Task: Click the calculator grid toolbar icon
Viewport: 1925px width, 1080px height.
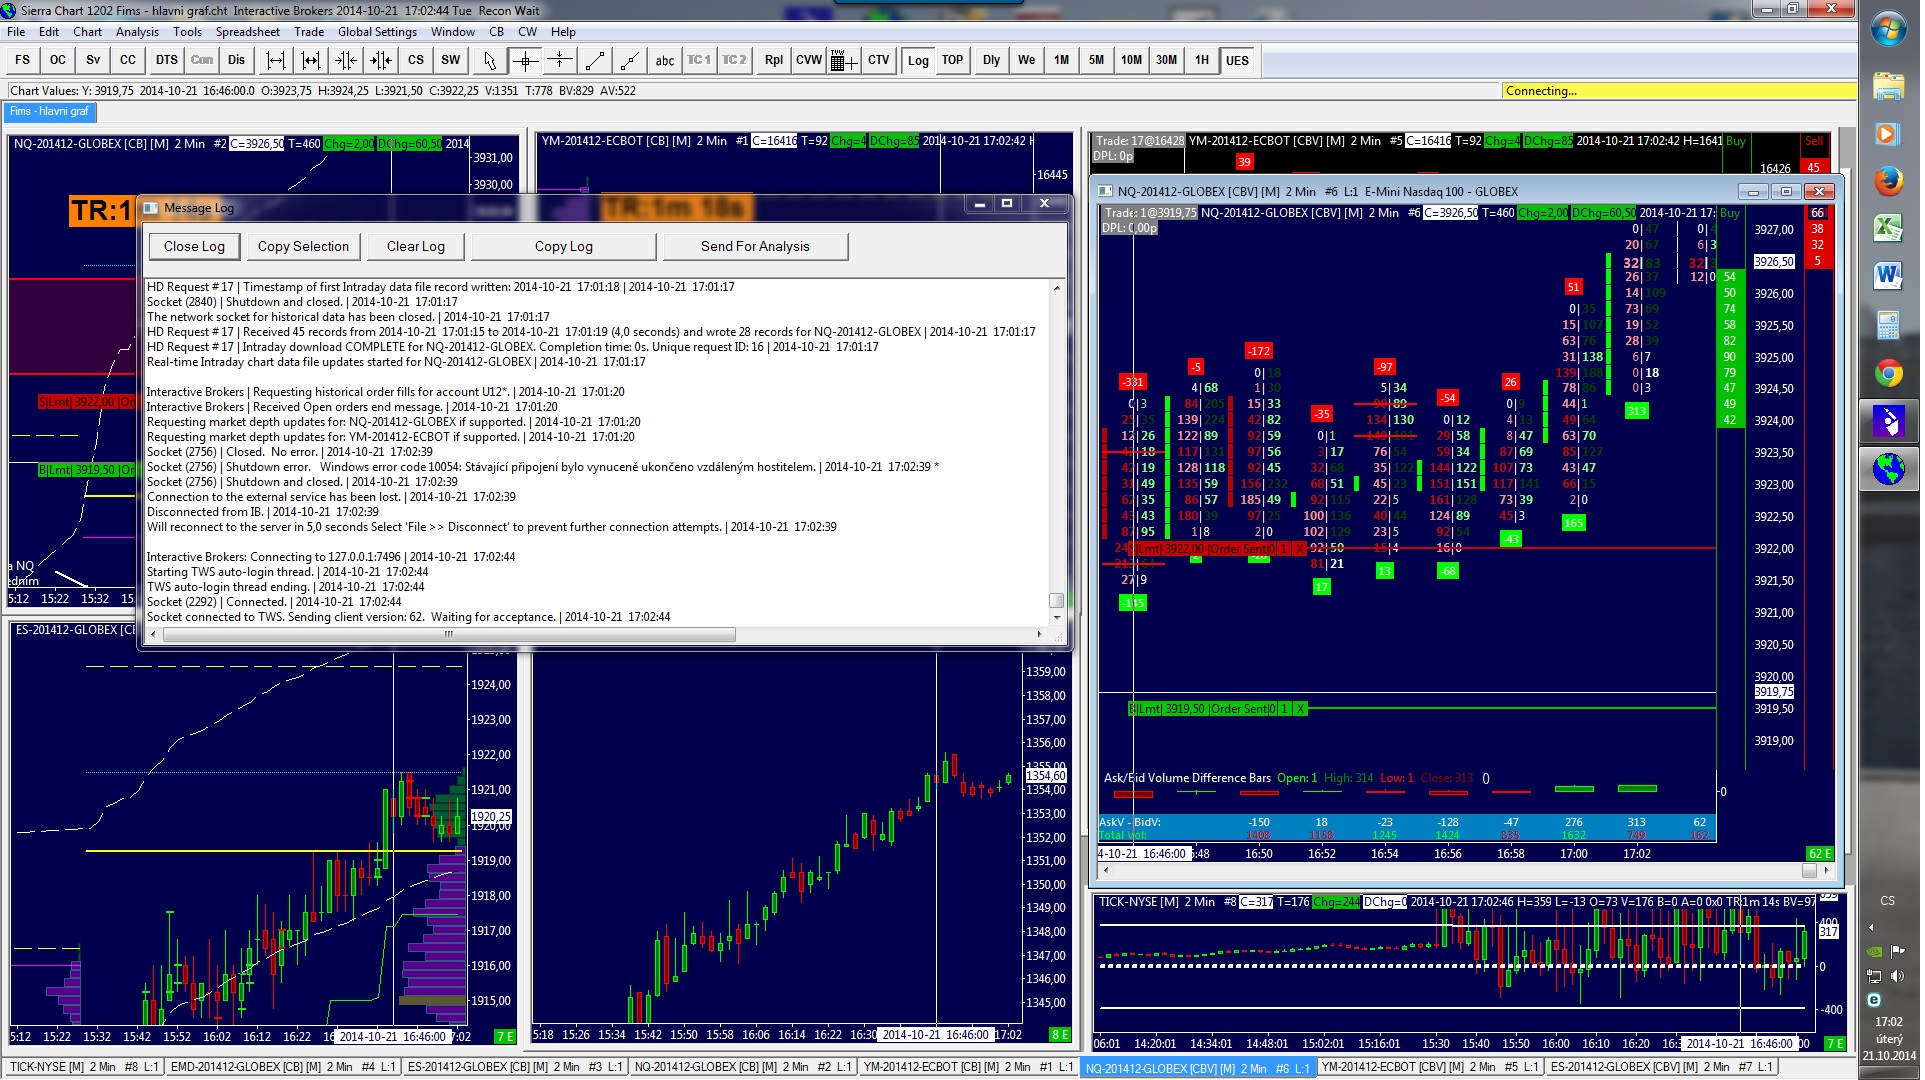Action: tap(843, 60)
